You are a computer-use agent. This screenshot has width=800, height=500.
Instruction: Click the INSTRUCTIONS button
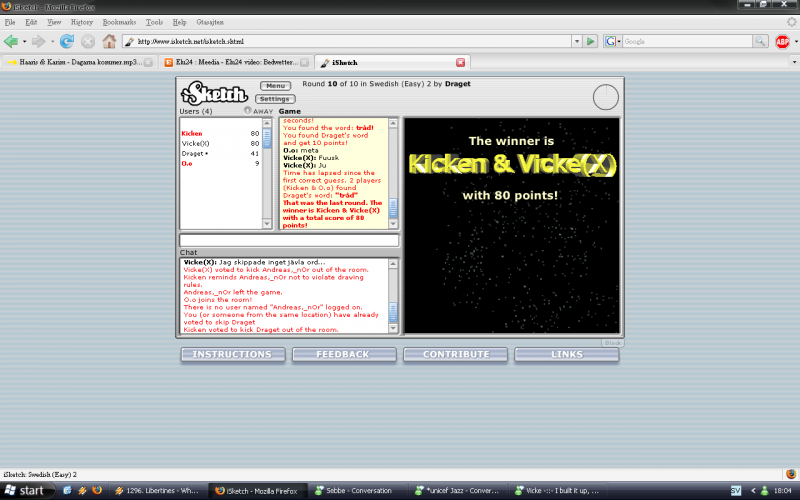231,354
